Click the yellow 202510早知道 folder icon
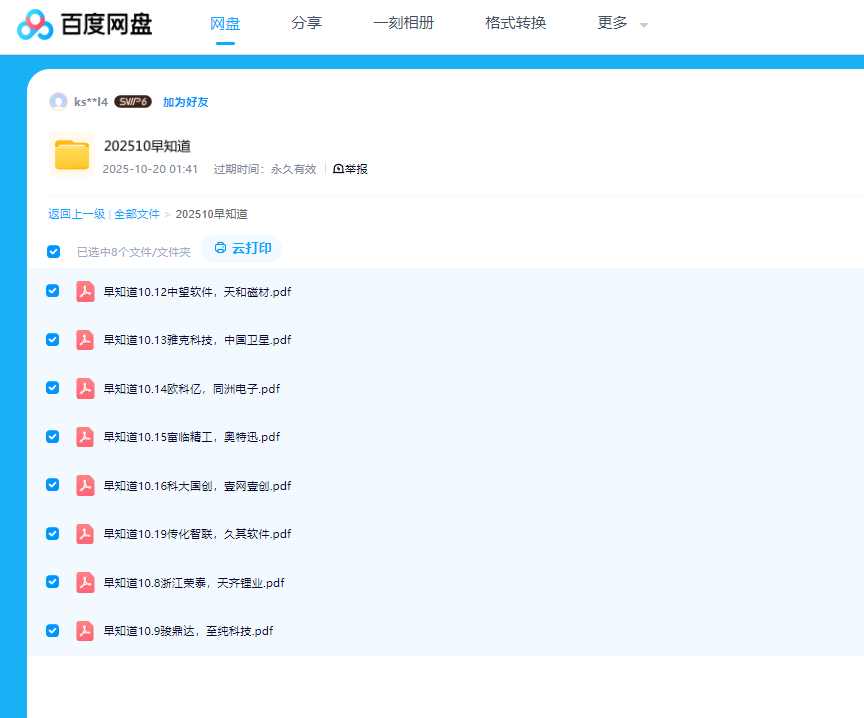864x718 pixels. click(72, 155)
